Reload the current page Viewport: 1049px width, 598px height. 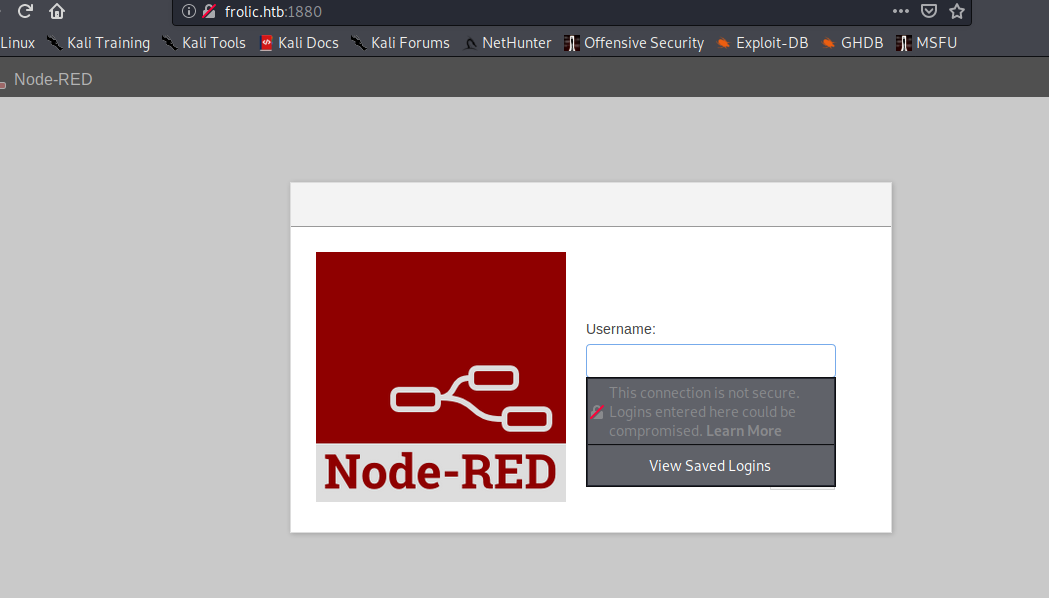pyautogui.click(x=26, y=11)
